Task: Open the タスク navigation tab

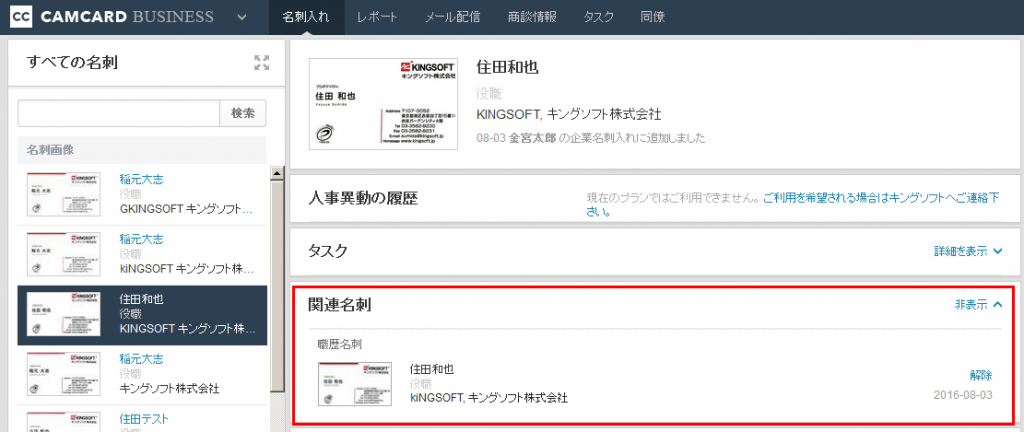Action: (599, 18)
